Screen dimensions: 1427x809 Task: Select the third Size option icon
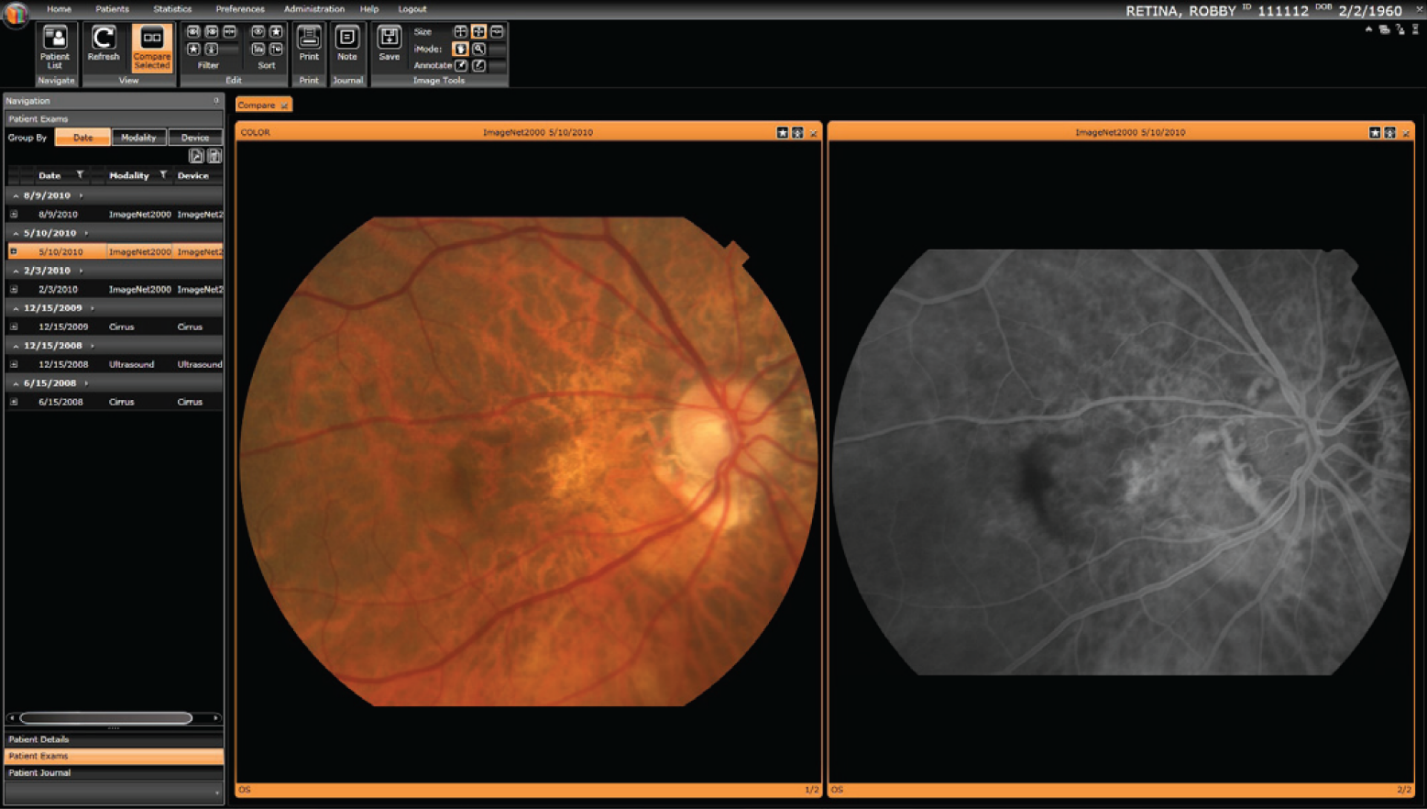pos(497,32)
